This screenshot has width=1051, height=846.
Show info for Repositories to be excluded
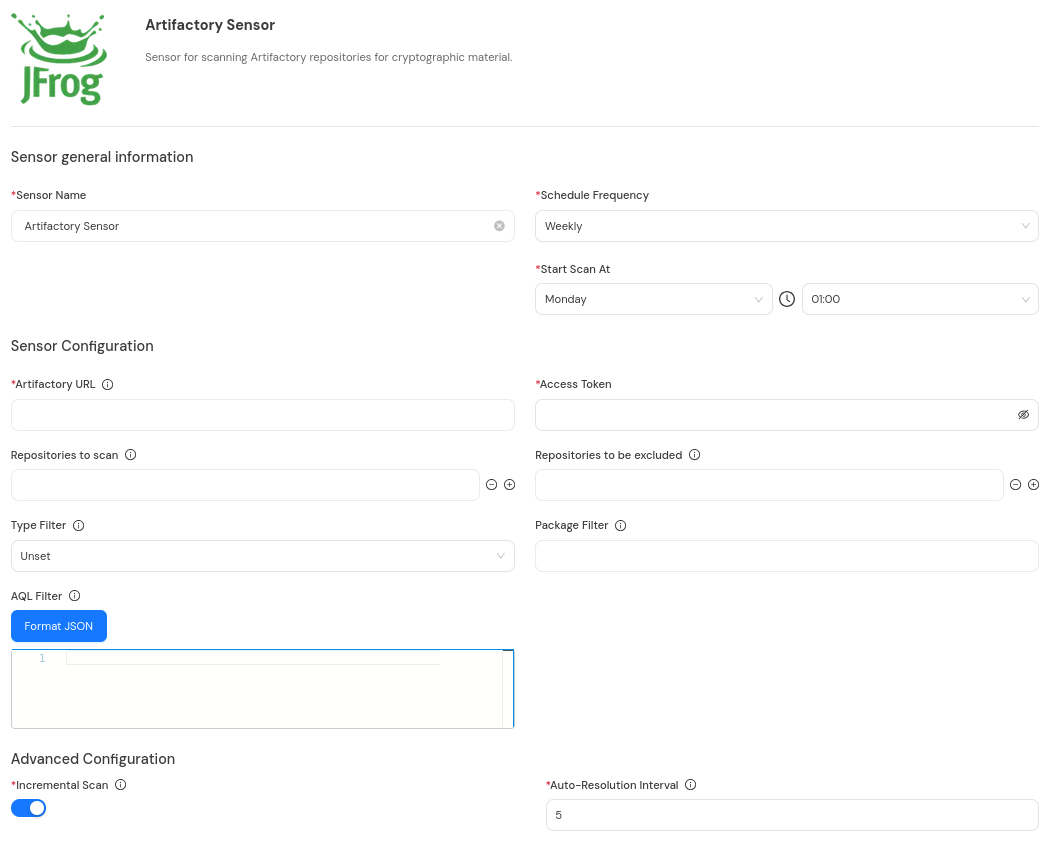[694, 455]
